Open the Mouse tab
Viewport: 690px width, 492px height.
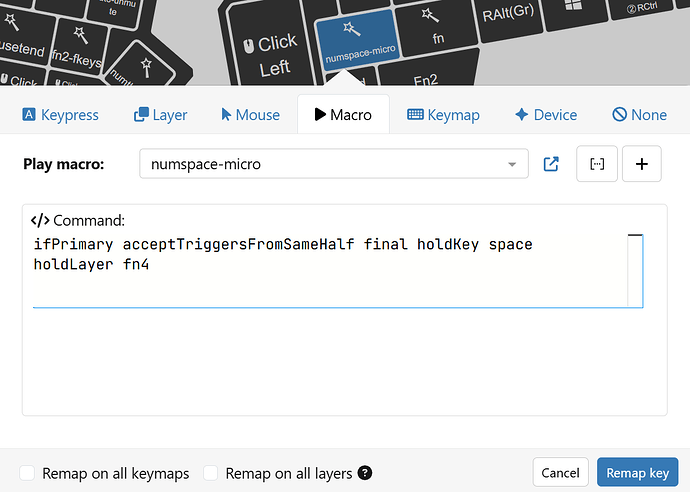[x=250, y=115]
